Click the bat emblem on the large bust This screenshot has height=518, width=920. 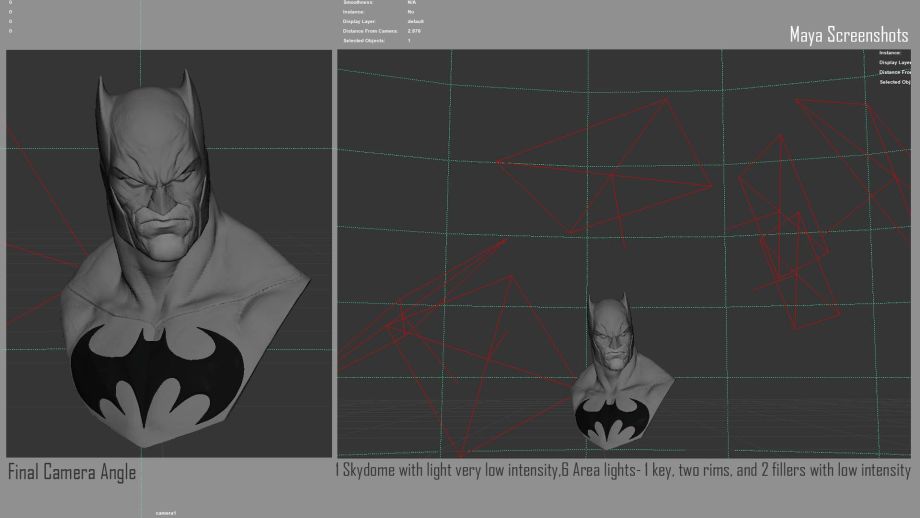click(157, 374)
